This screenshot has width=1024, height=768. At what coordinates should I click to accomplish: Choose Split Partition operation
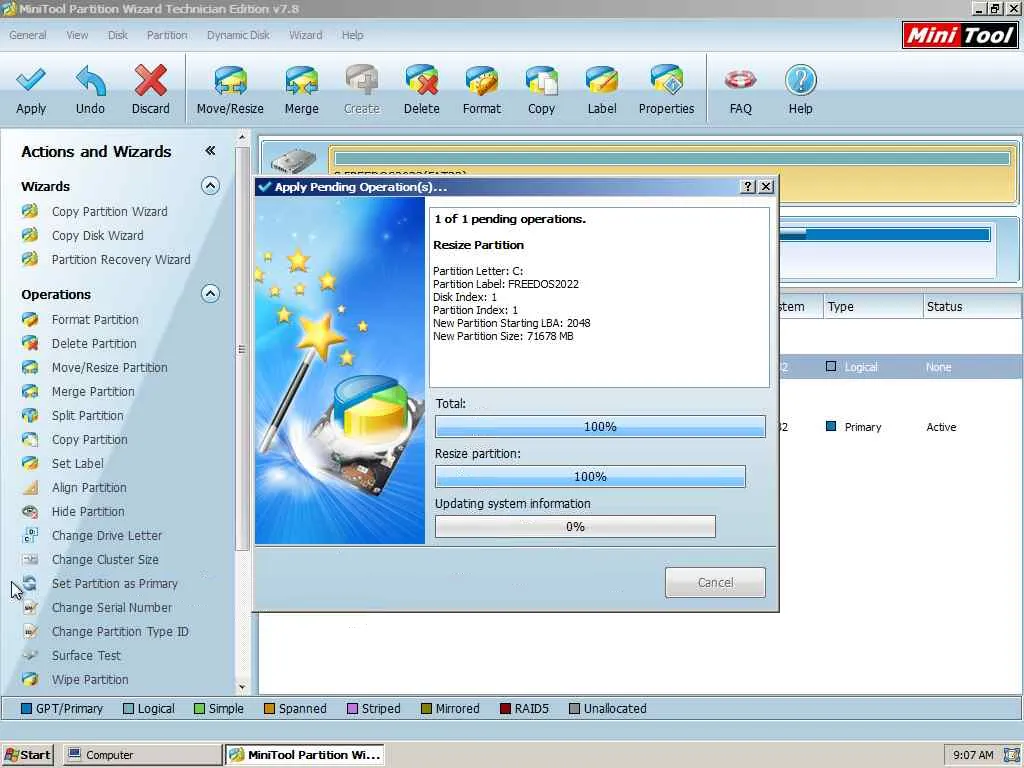[x=88, y=416]
